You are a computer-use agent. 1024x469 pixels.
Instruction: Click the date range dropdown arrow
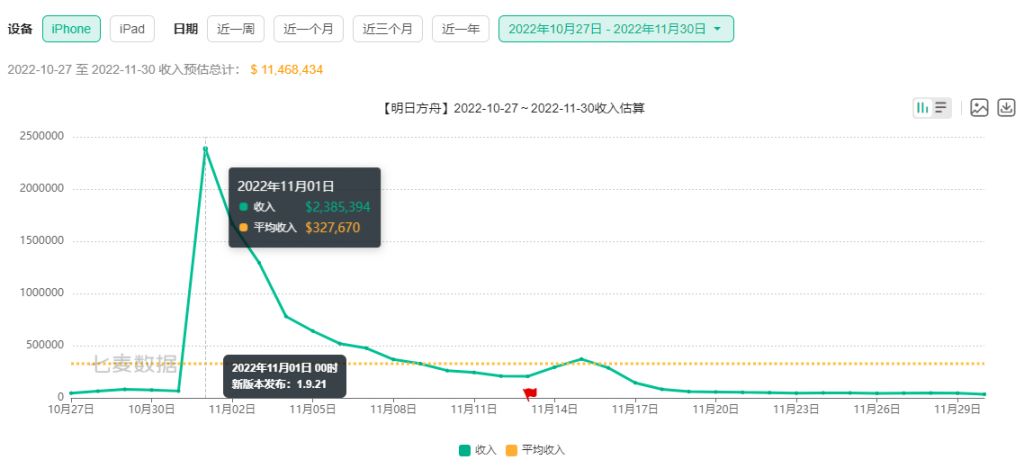(717, 29)
